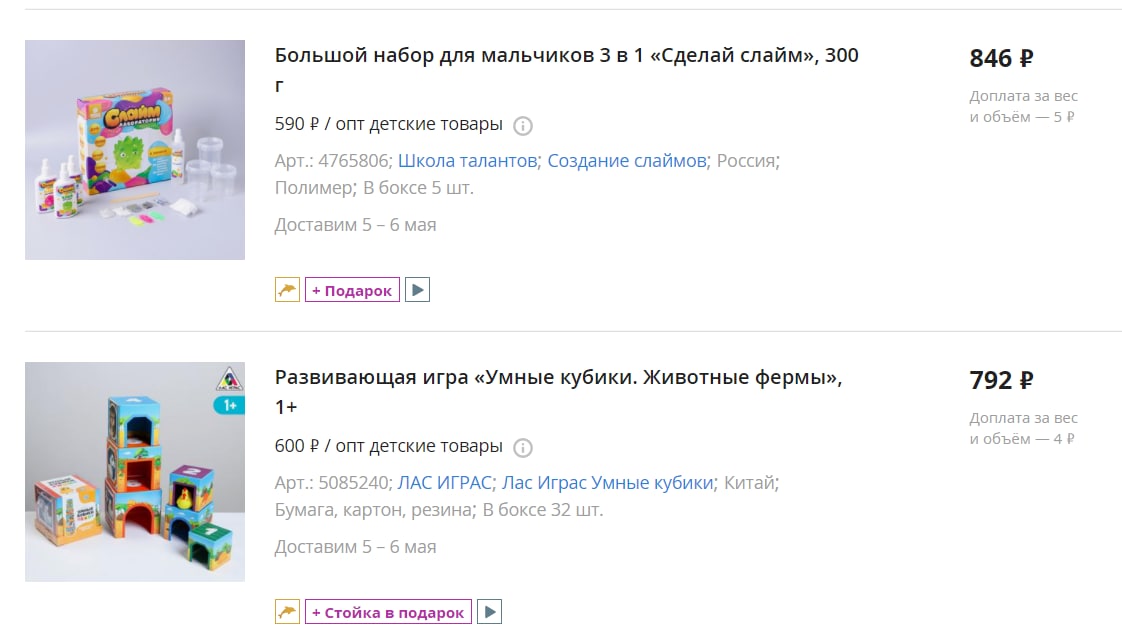Open brand link 'ЛАС ИГРАС'
This screenshot has height=638, width=1122.
[444, 483]
